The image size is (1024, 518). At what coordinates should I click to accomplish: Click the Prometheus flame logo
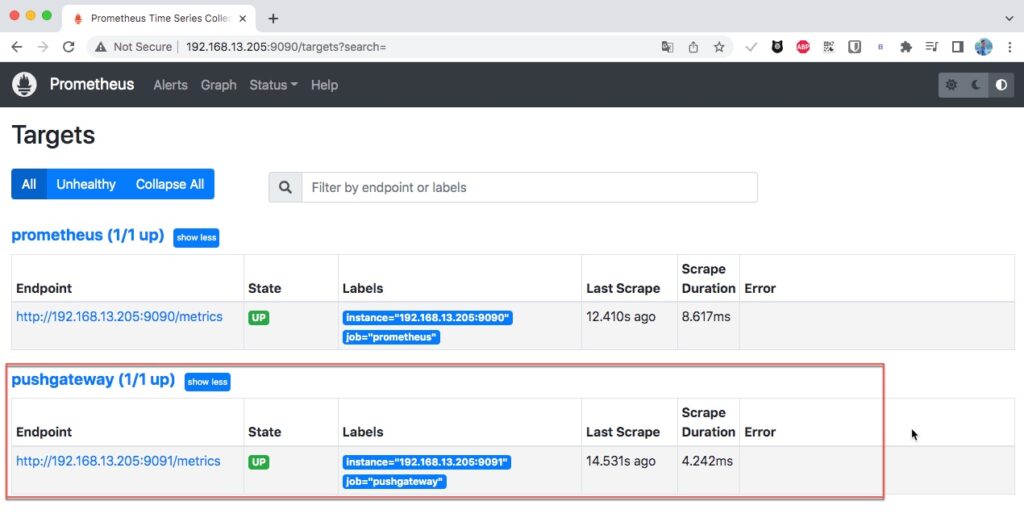coord(24,85)
